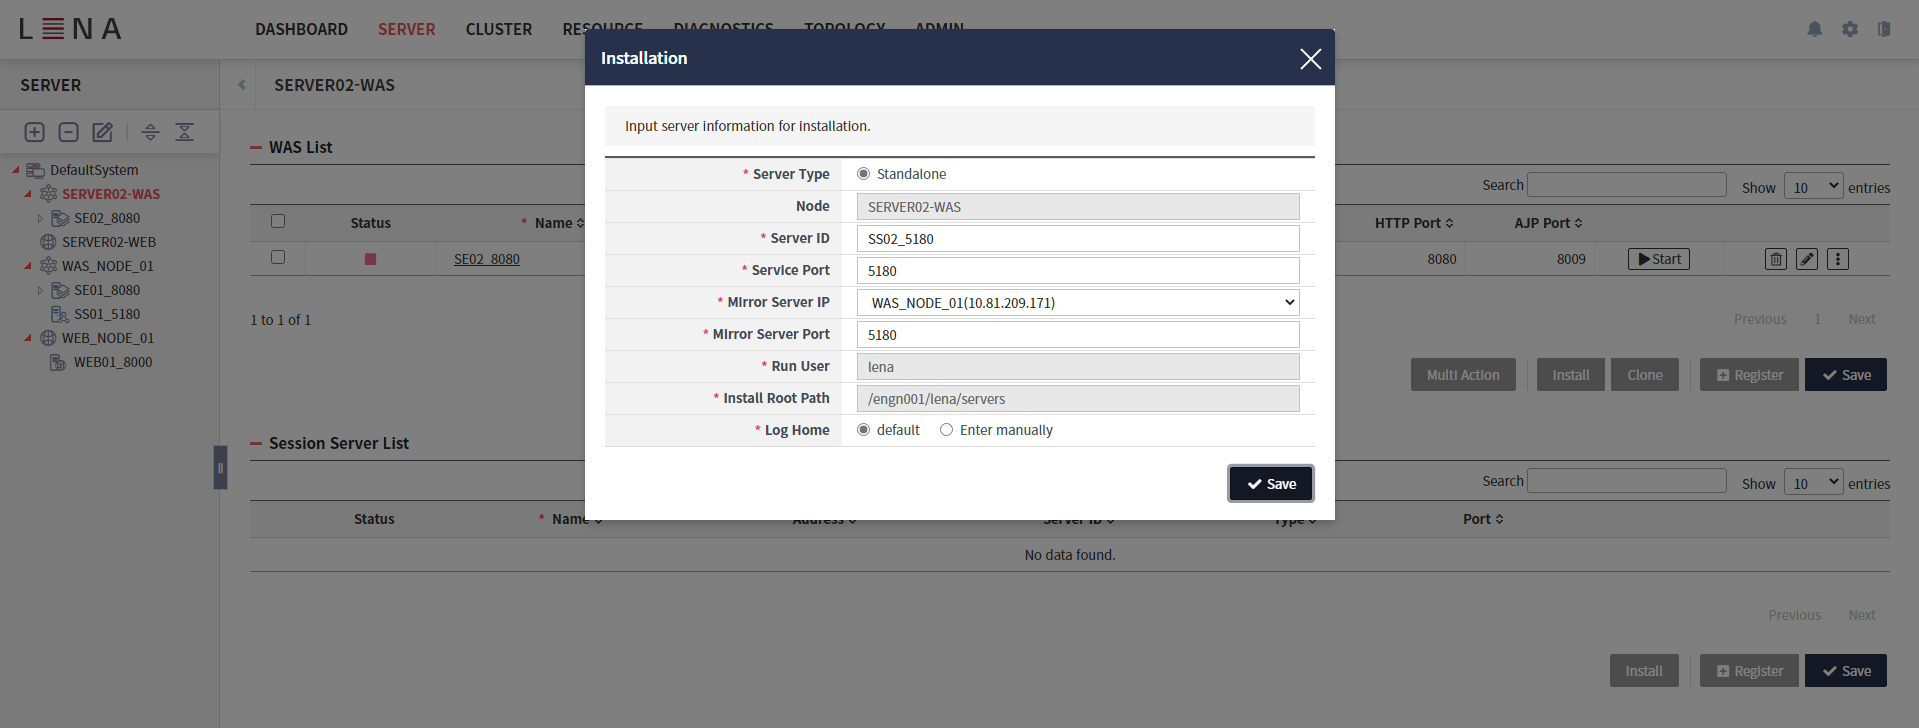Image resolution: width=1919 pixels, height=728 pixels.
Task: Close the Installation dialog with the X
Action: tap(1310, 59)
